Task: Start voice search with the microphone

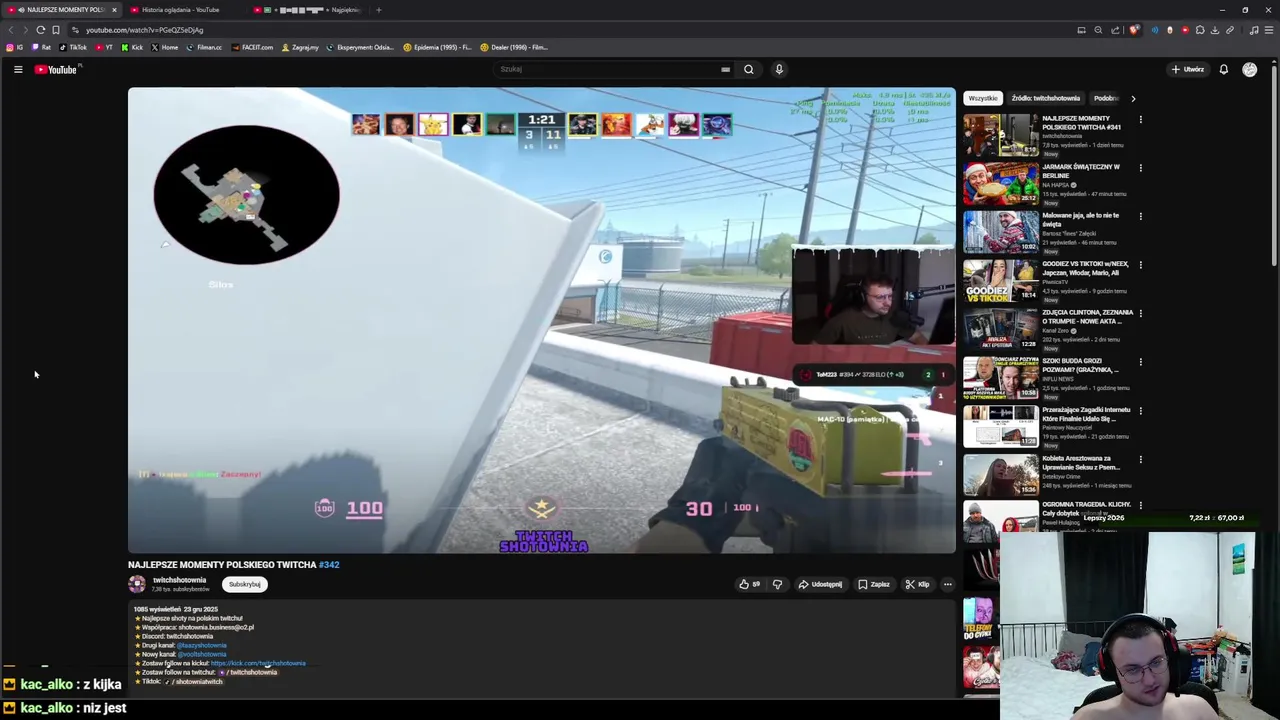Action: [x=779, y=69]
